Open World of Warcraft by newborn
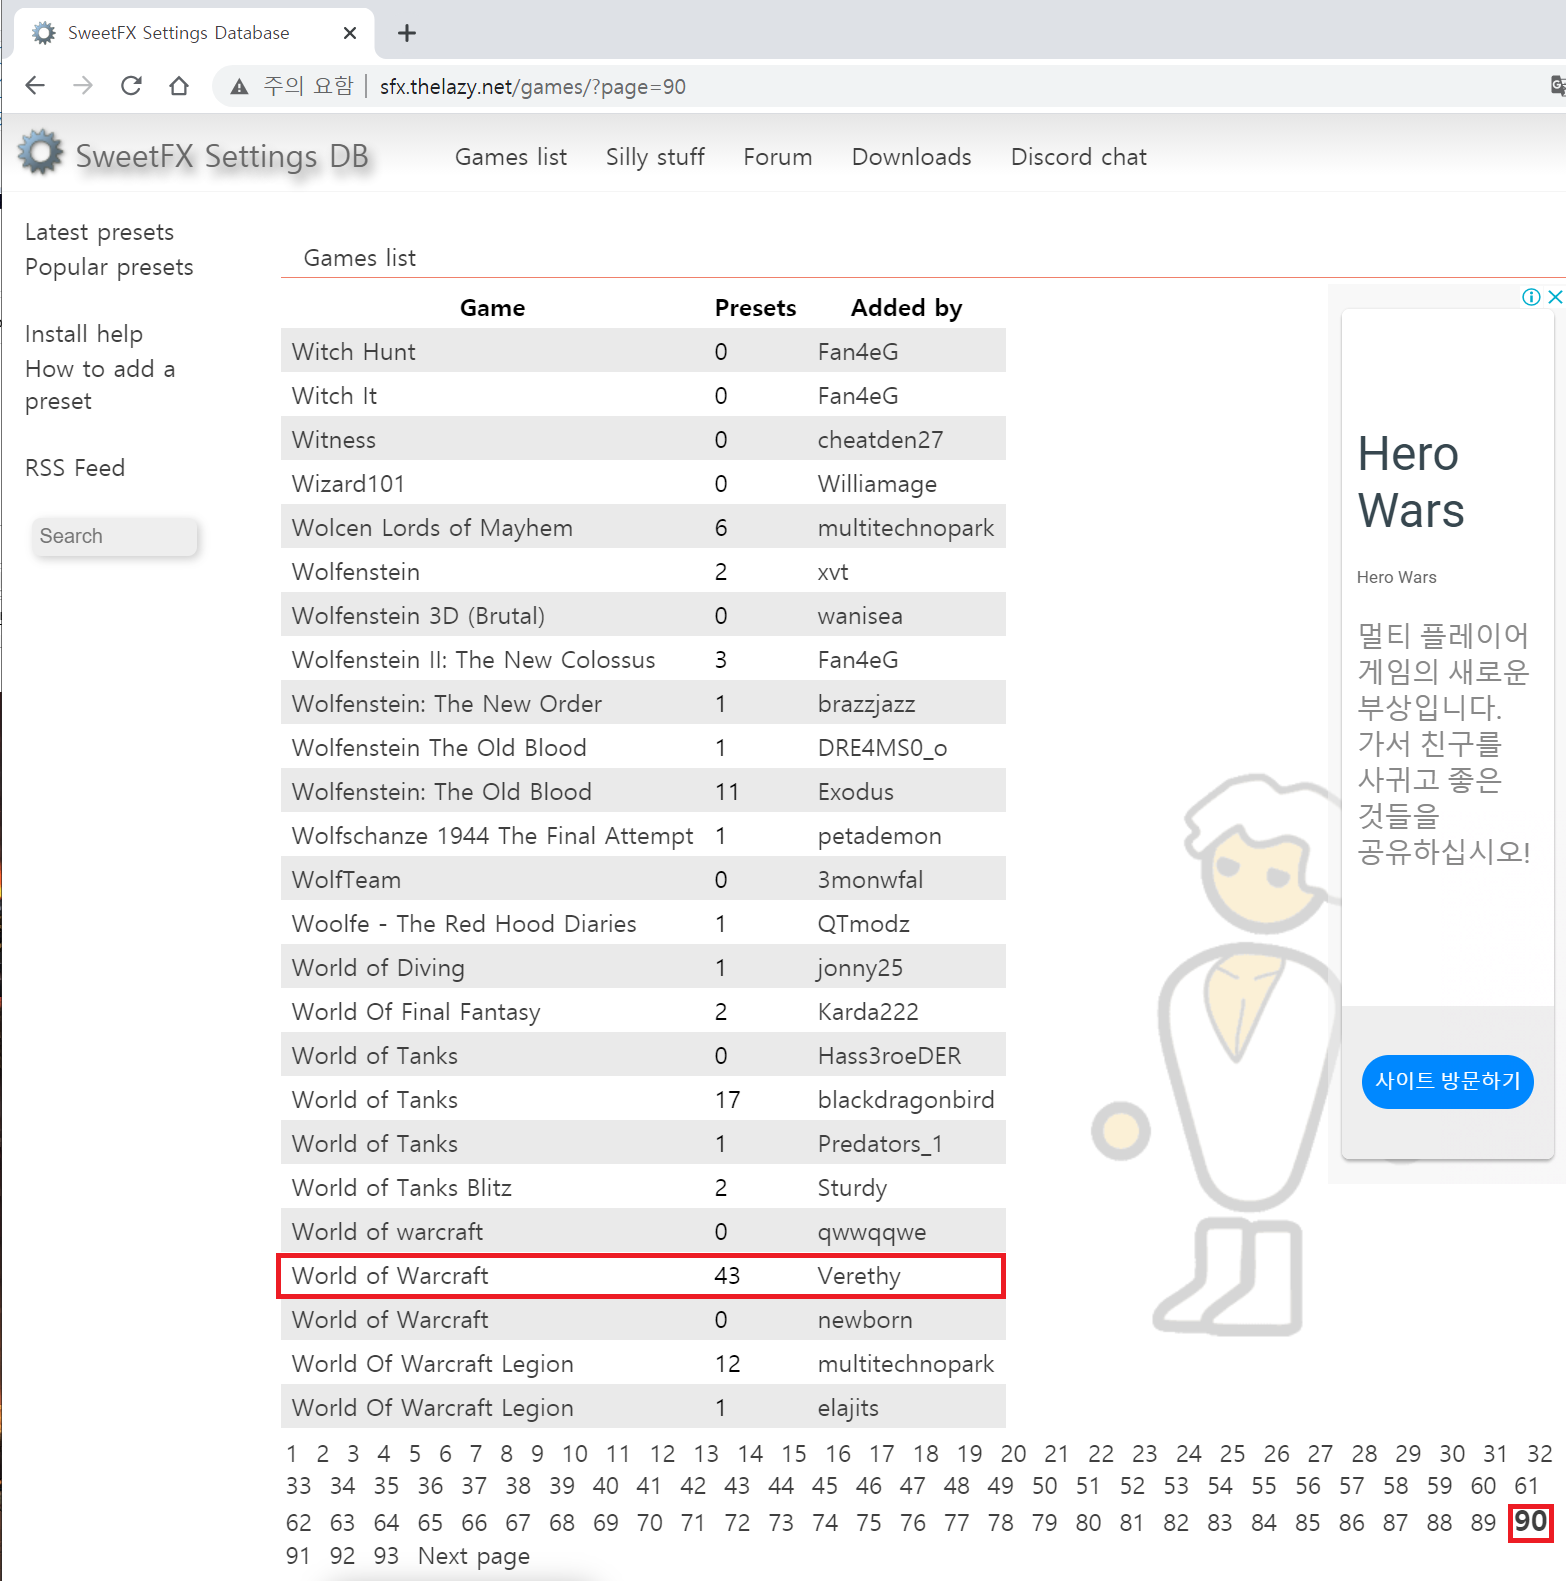Image resolution: width=1566 pixels, height=1581 pixels. click(x=390, y=1320)
